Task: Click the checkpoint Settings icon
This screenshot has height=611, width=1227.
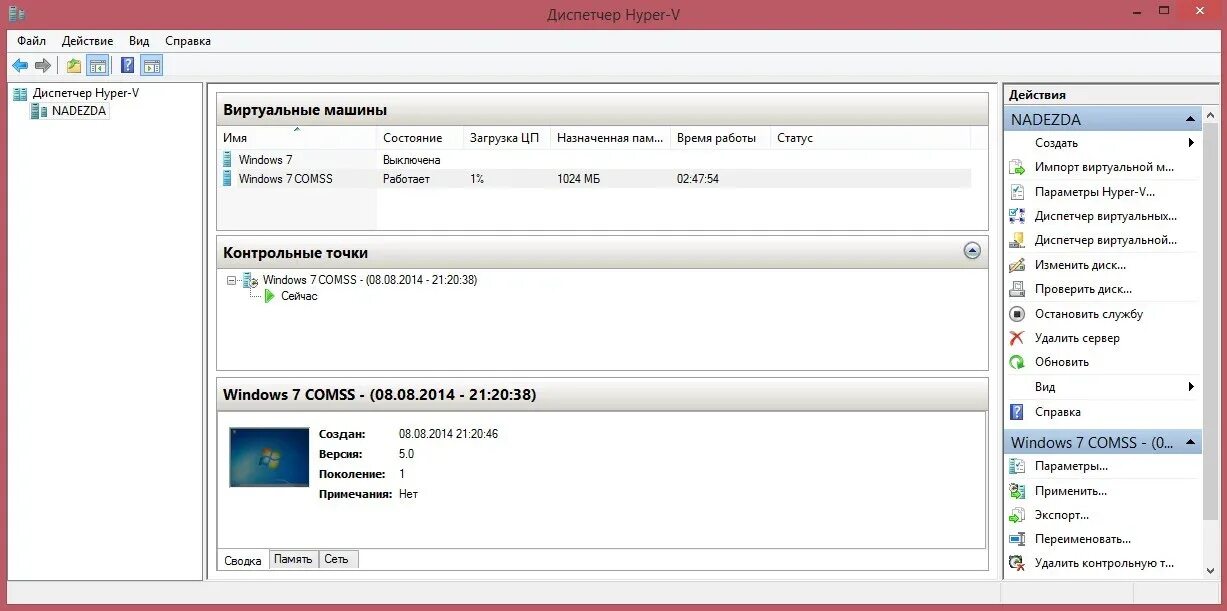Action: coord(1017,466)
